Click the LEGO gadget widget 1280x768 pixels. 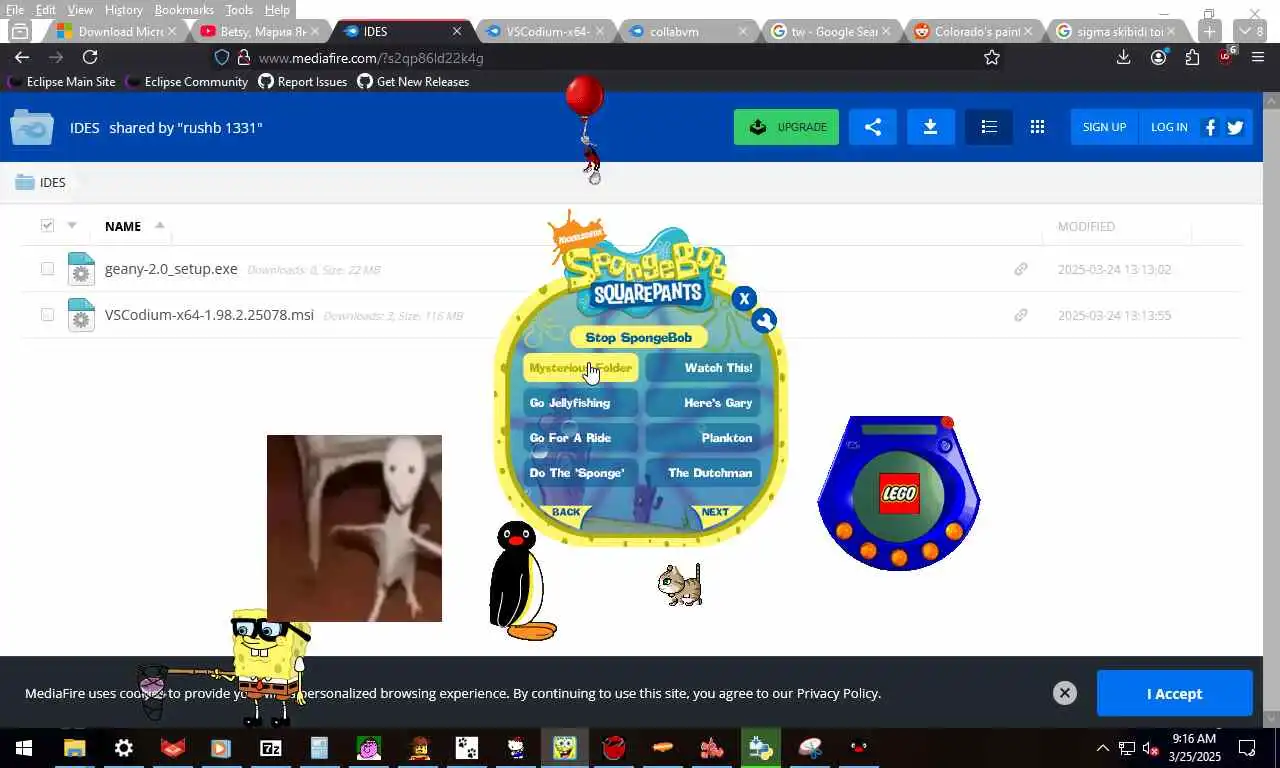pyautogui.click(x=898, y=494)
